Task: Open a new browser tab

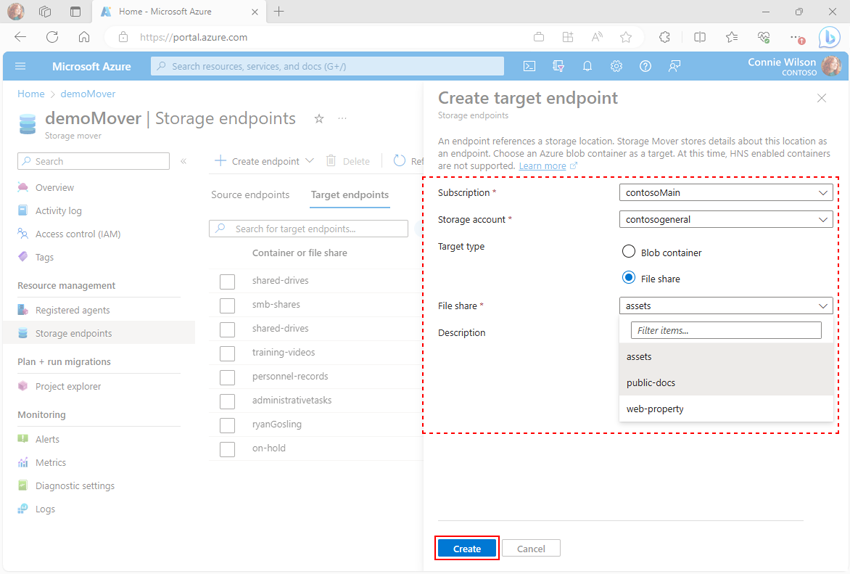Action: (x=279, y=11)
